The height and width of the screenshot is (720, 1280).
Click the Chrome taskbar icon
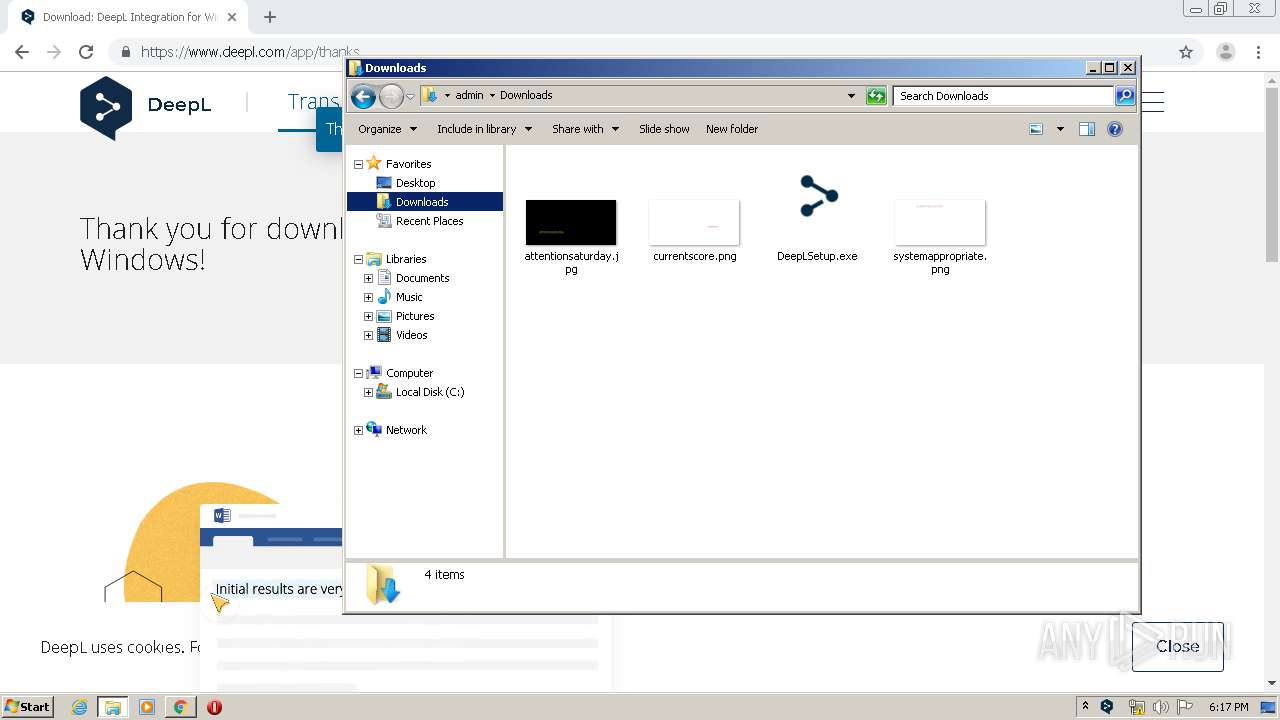coord(180,707)
